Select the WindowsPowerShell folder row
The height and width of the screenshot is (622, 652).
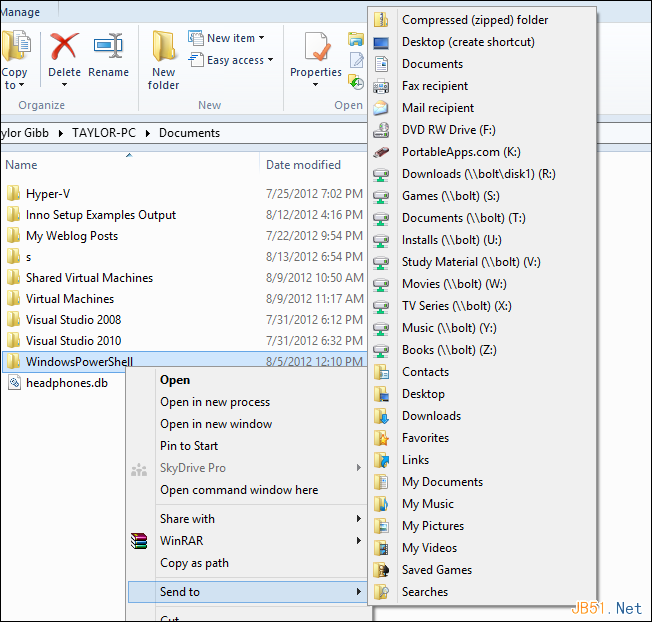185,361
